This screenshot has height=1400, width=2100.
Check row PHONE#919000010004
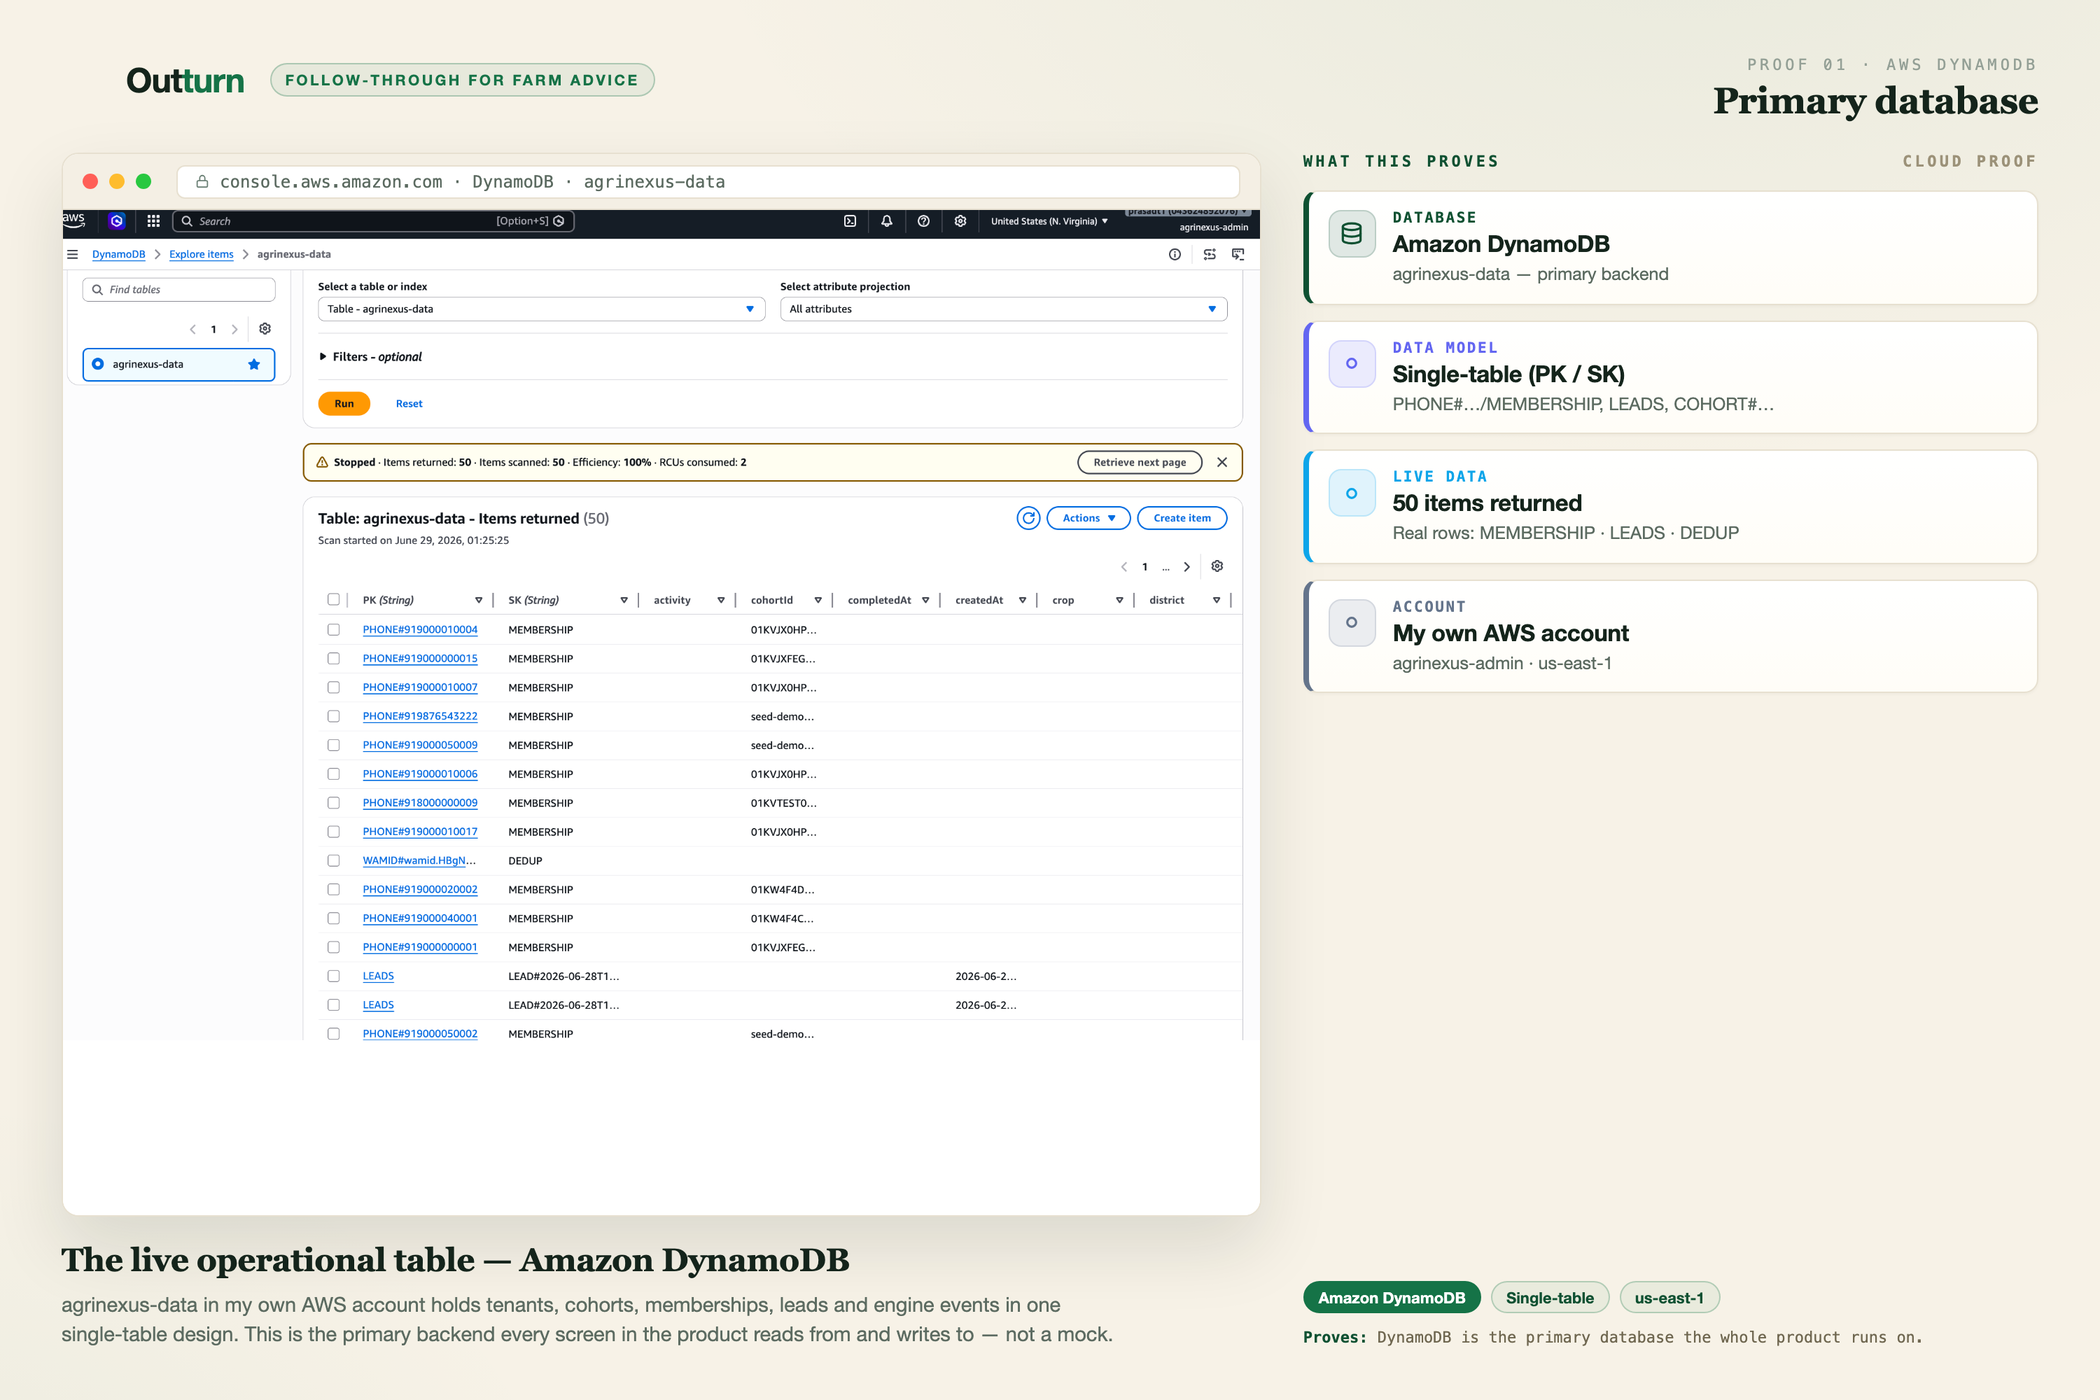pyautogui.click(x=333, y=630)
